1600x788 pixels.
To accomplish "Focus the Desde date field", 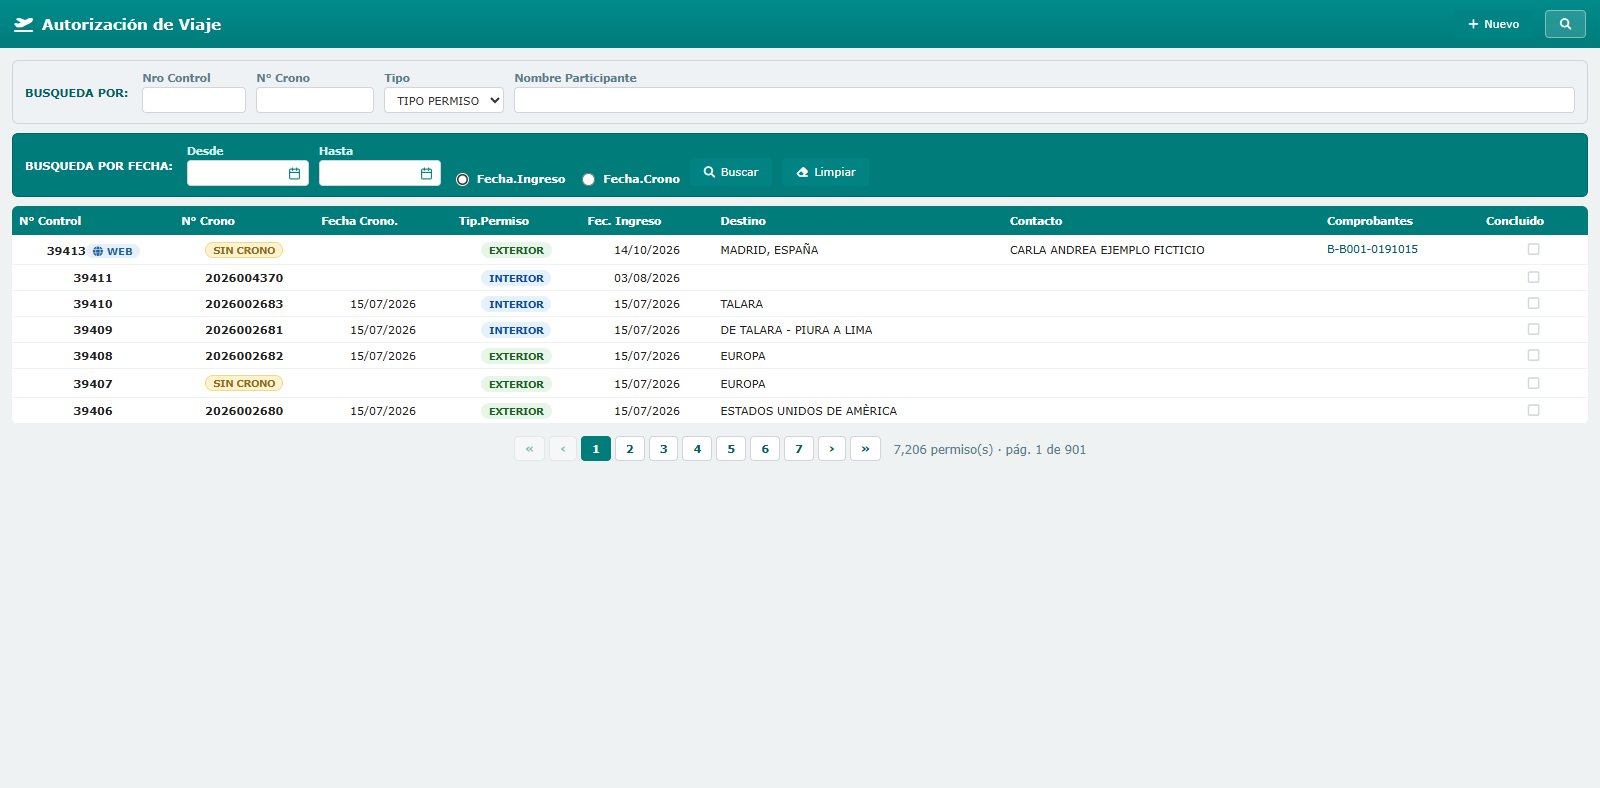I will (x=248, y=173).
